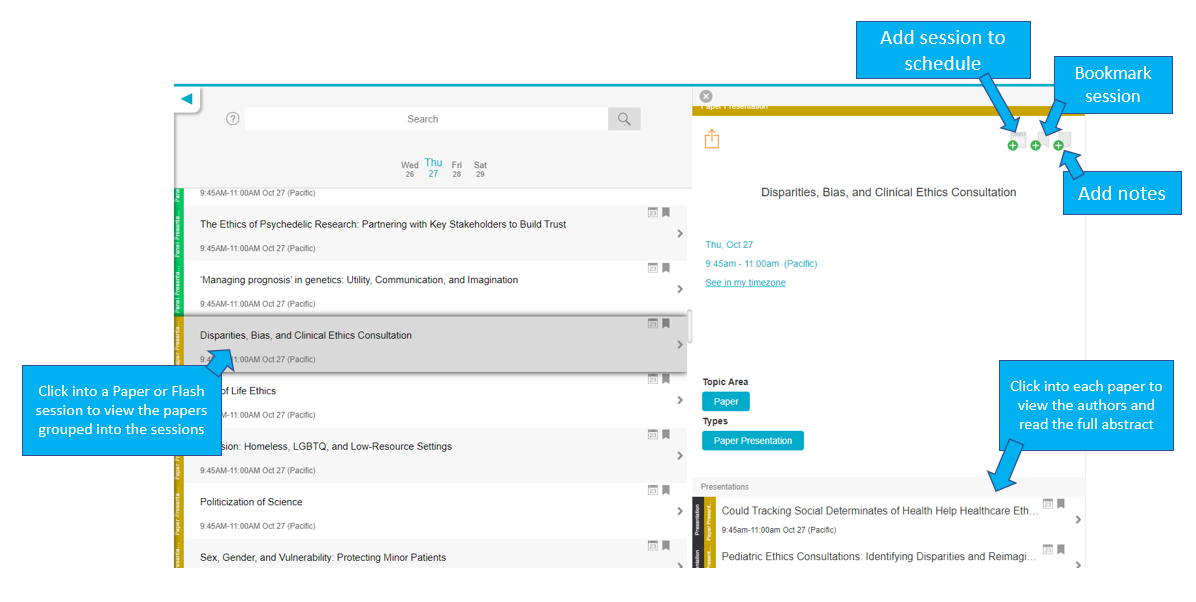
Task: Bookmark the Pediatric Ethics Consultations presentation
Action: 1060,549
